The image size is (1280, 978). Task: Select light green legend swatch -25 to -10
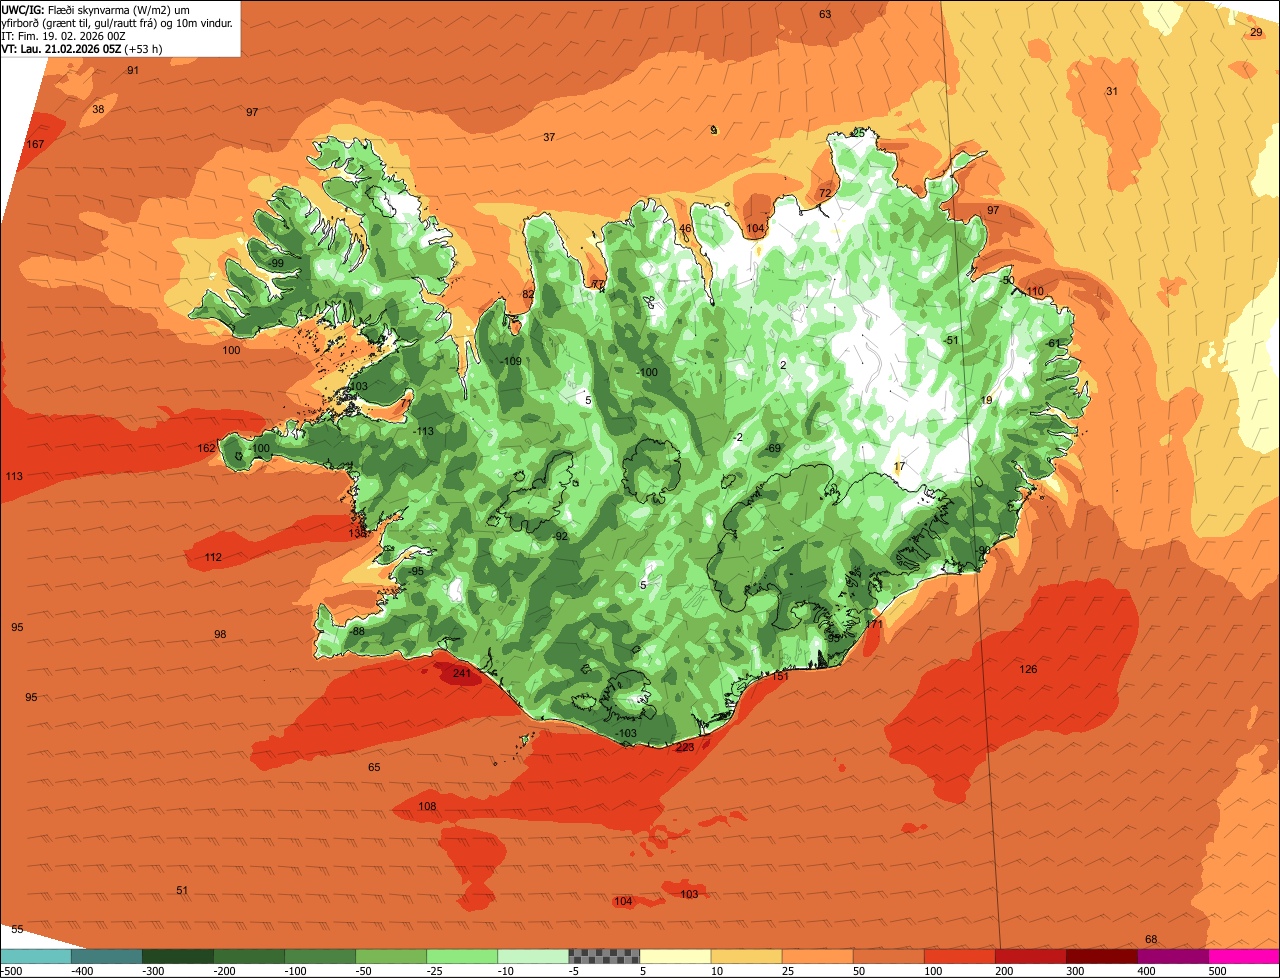click(x=462, y=956)
